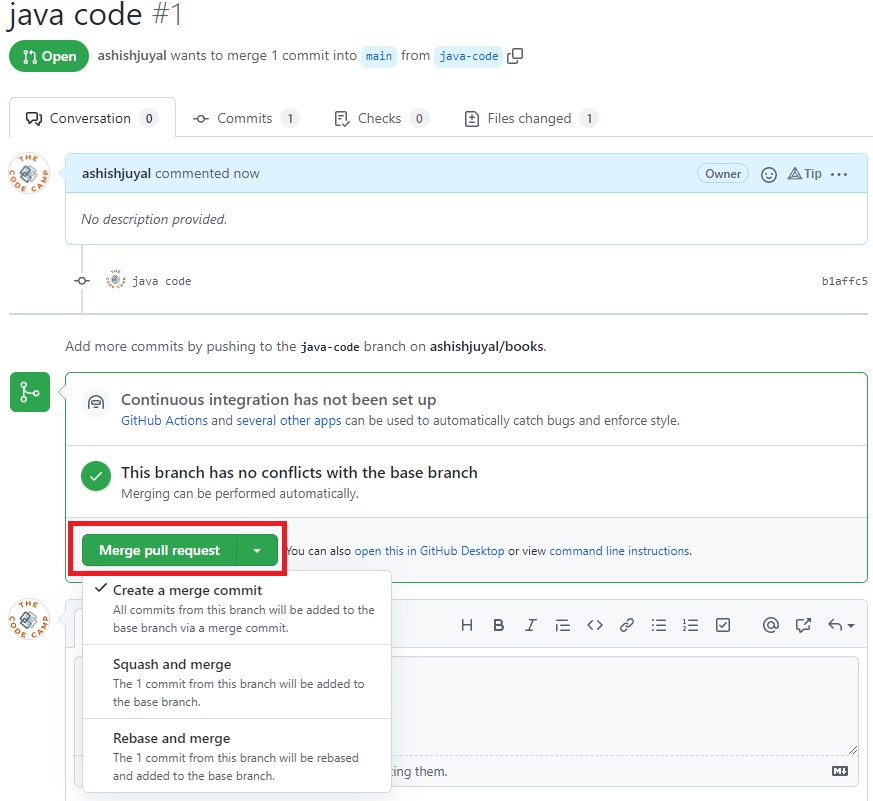Viewport: 873px width, 801px height.
Task: Open the emoji reaction picker on comment
Action: pos(769,174)
